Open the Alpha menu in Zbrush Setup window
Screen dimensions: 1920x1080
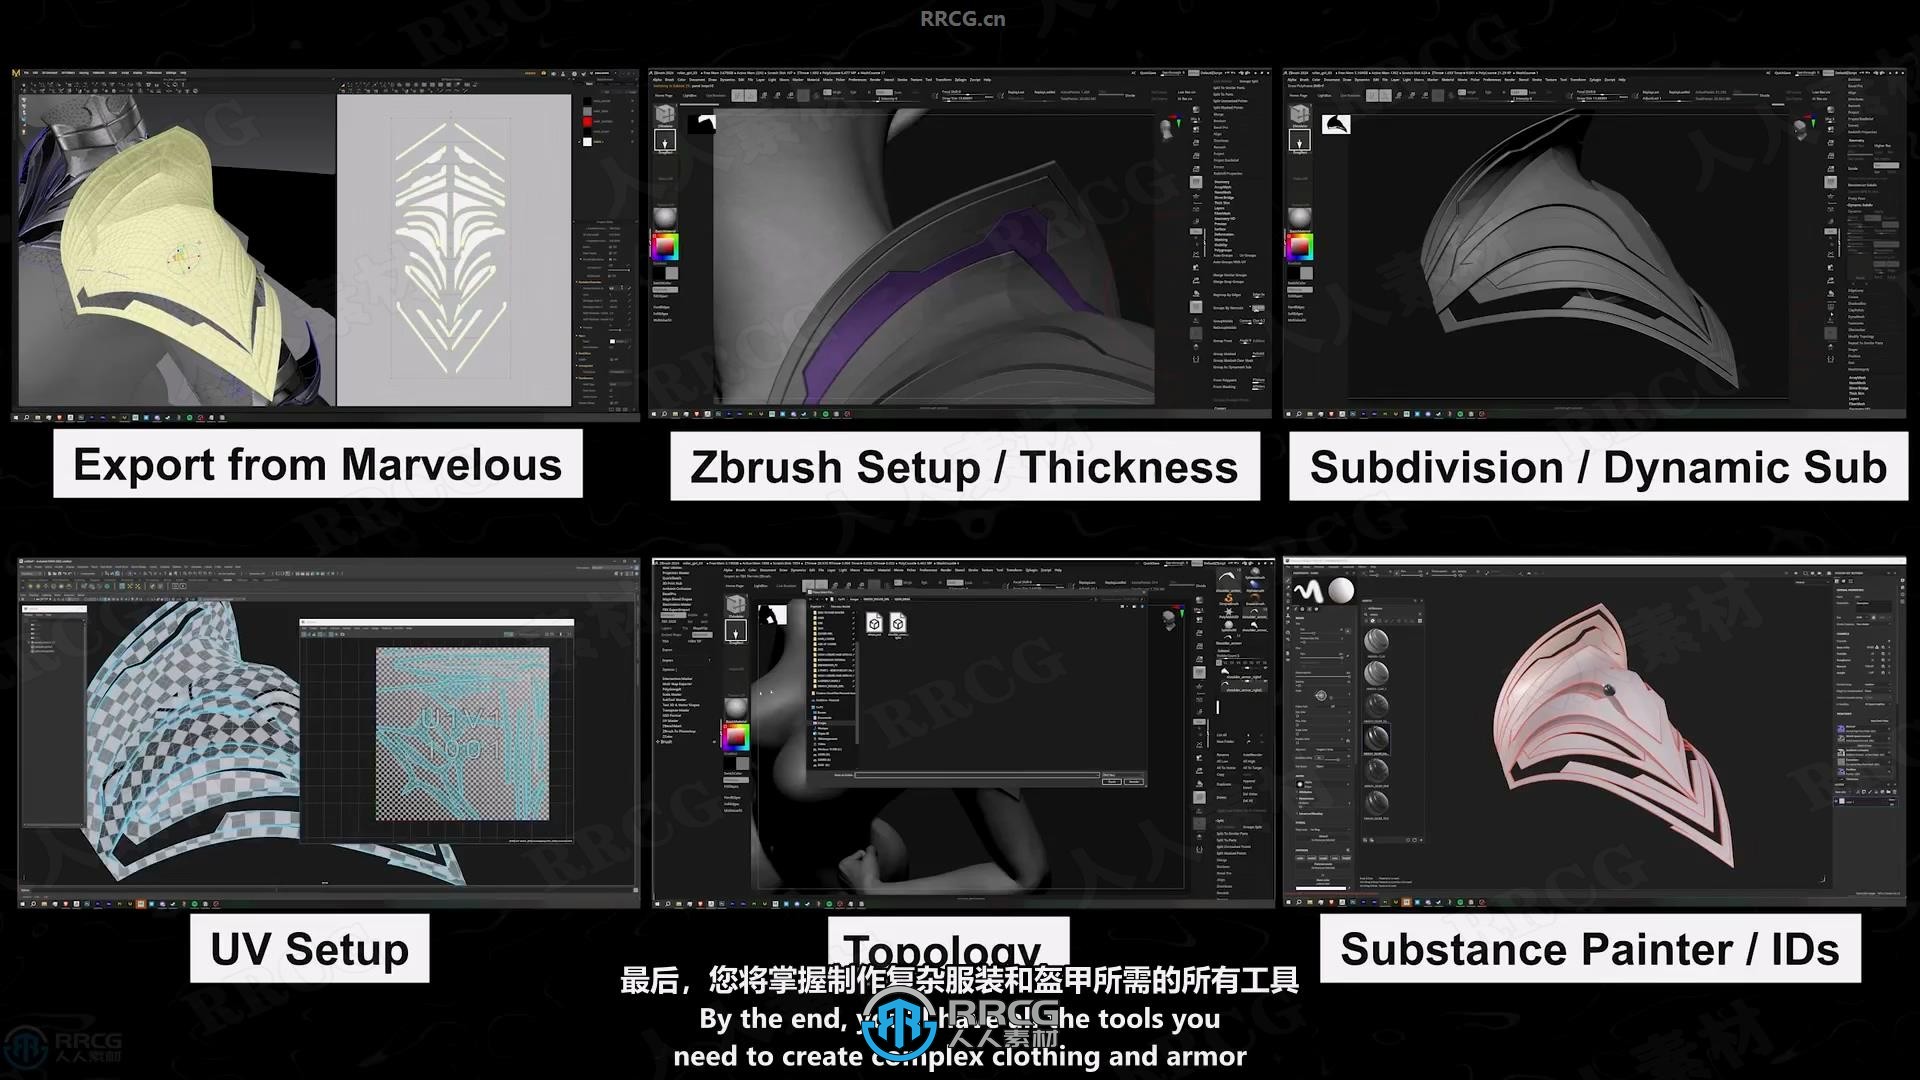pyautogui.click(x=657, y=80)
